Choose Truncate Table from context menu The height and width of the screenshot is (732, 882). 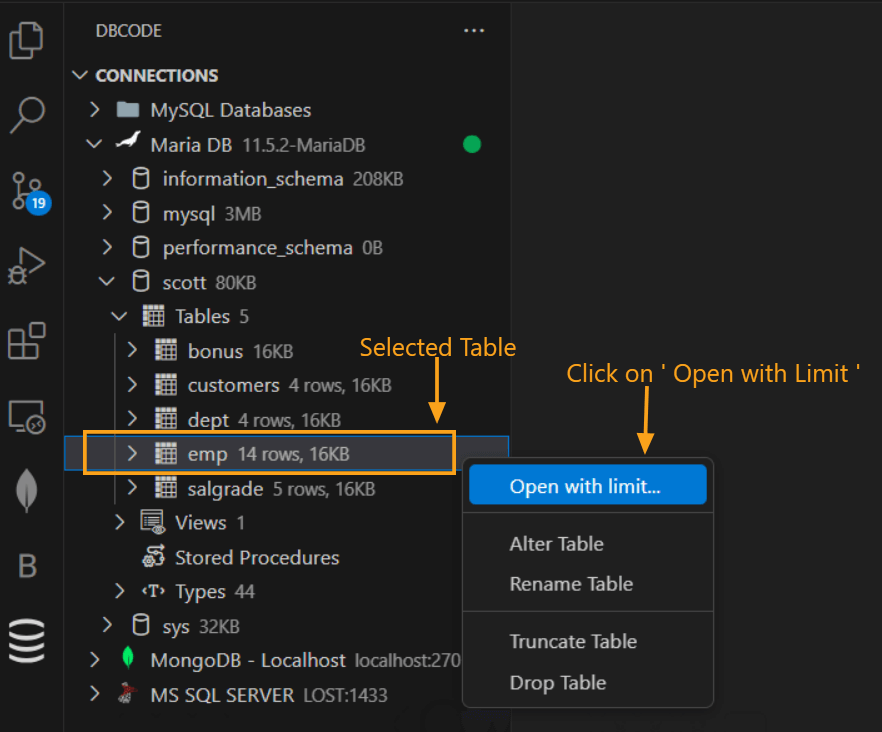[588, 641]
